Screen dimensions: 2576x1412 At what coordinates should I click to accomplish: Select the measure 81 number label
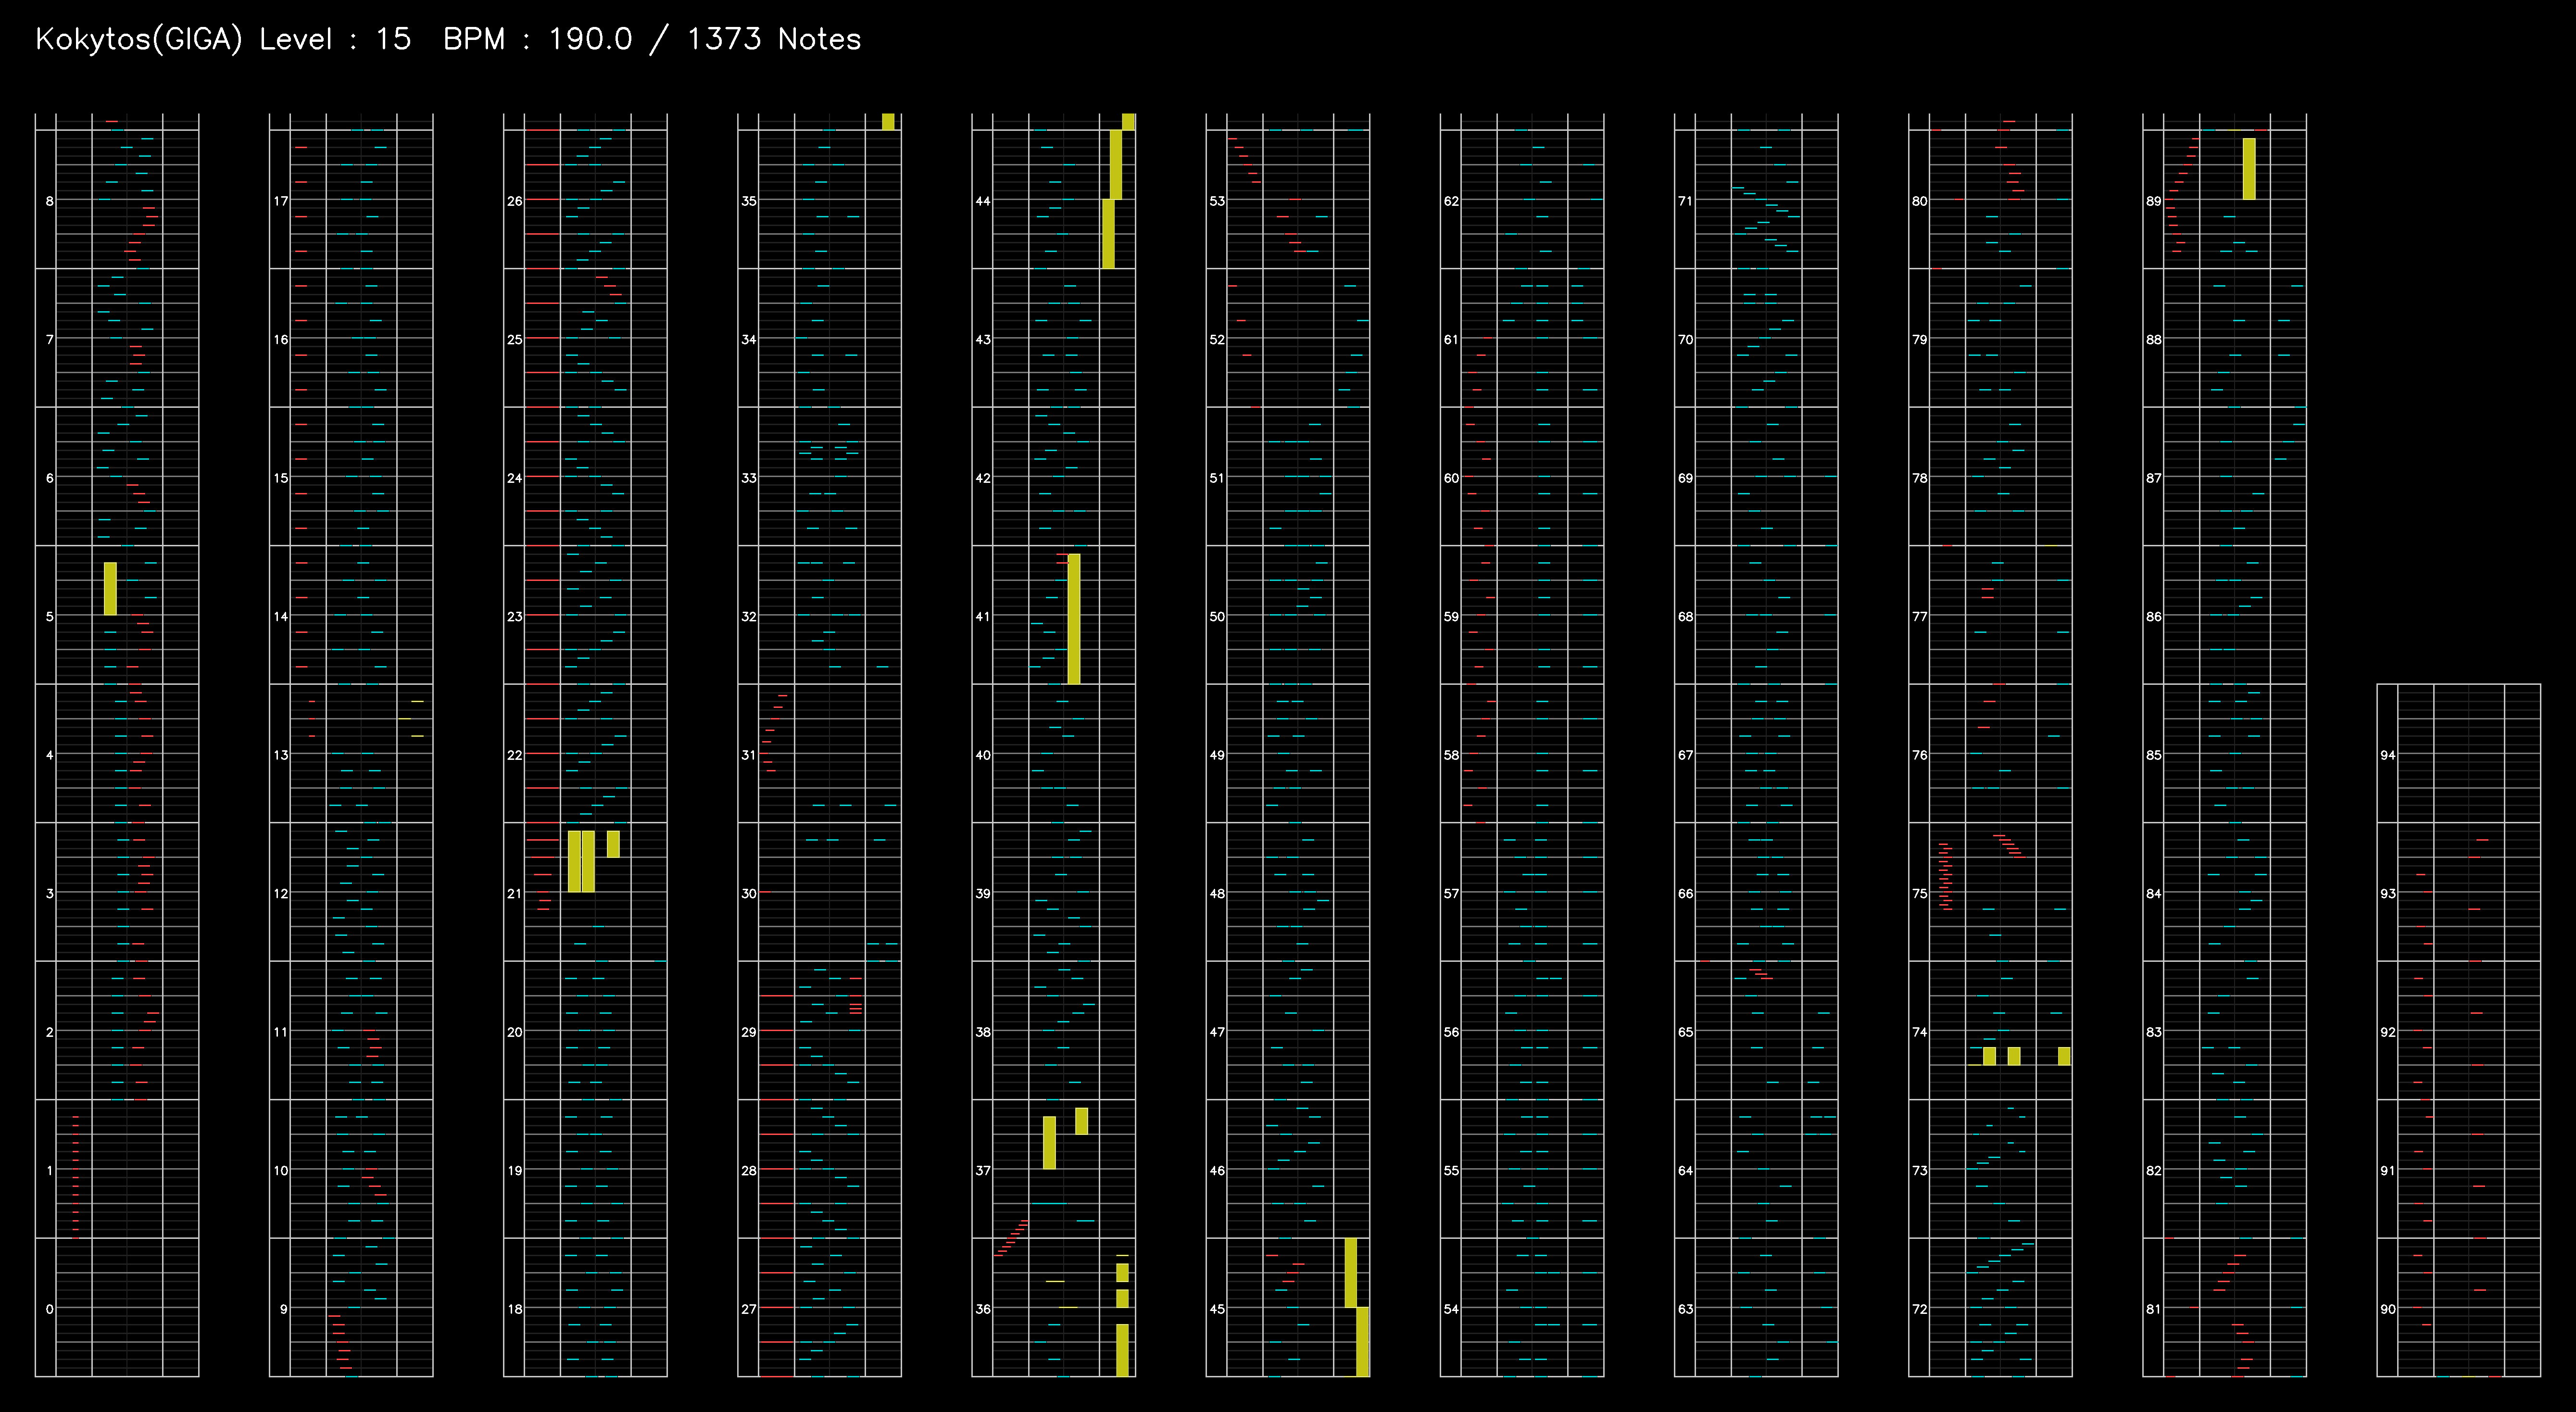point(2154,1309)
